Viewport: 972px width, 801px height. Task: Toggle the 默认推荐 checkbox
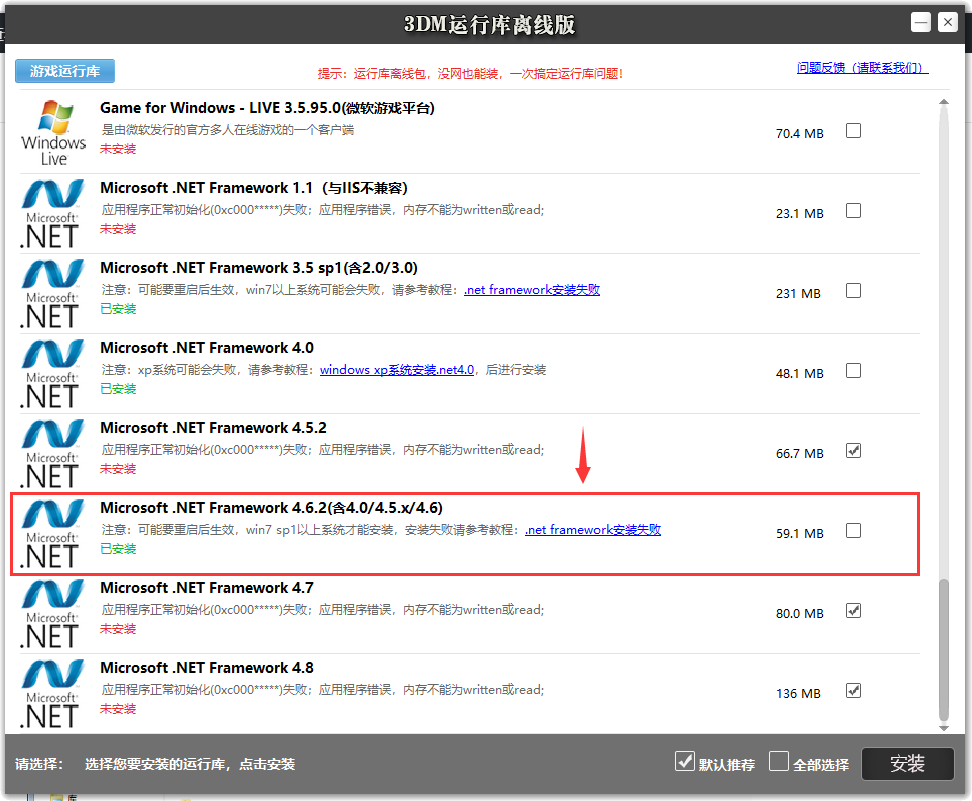coord(685,761)
